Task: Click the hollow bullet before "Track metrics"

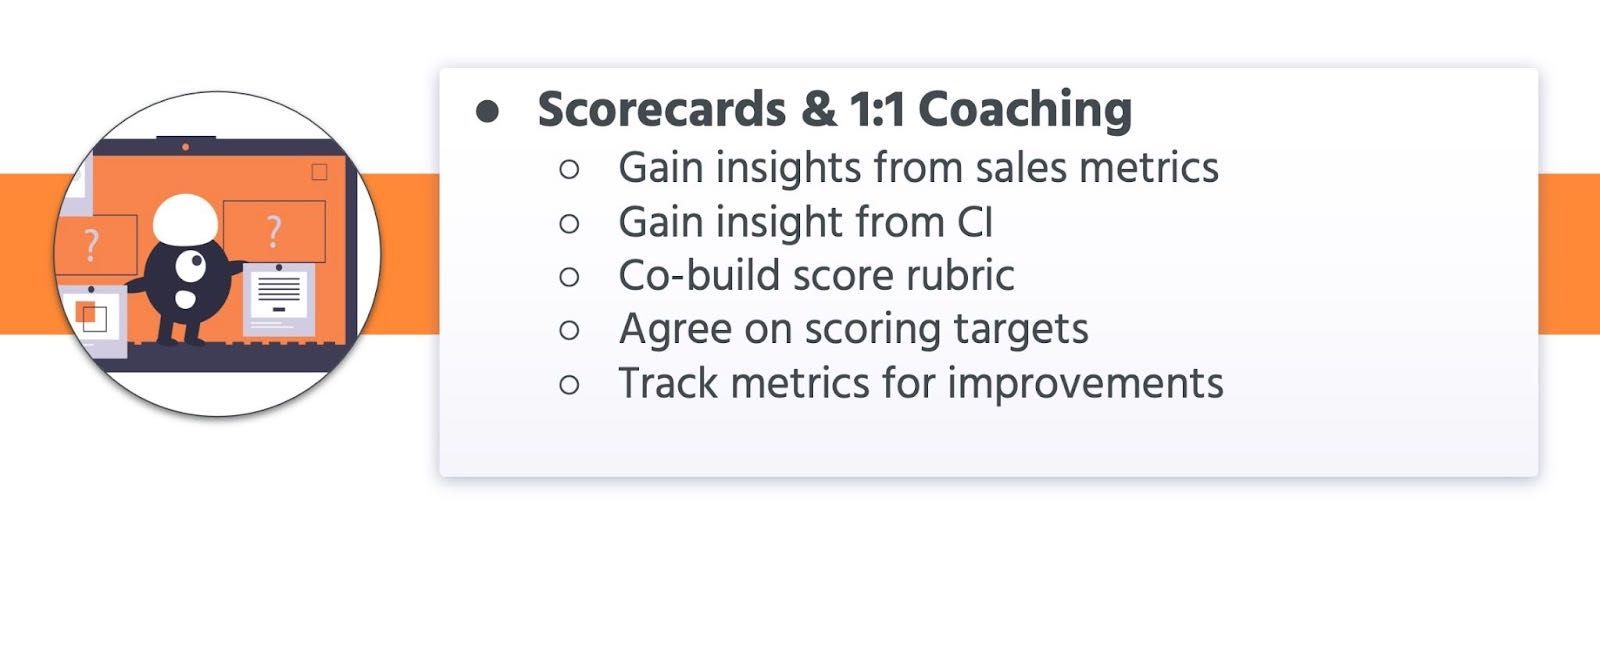Action: pos(569,384)
